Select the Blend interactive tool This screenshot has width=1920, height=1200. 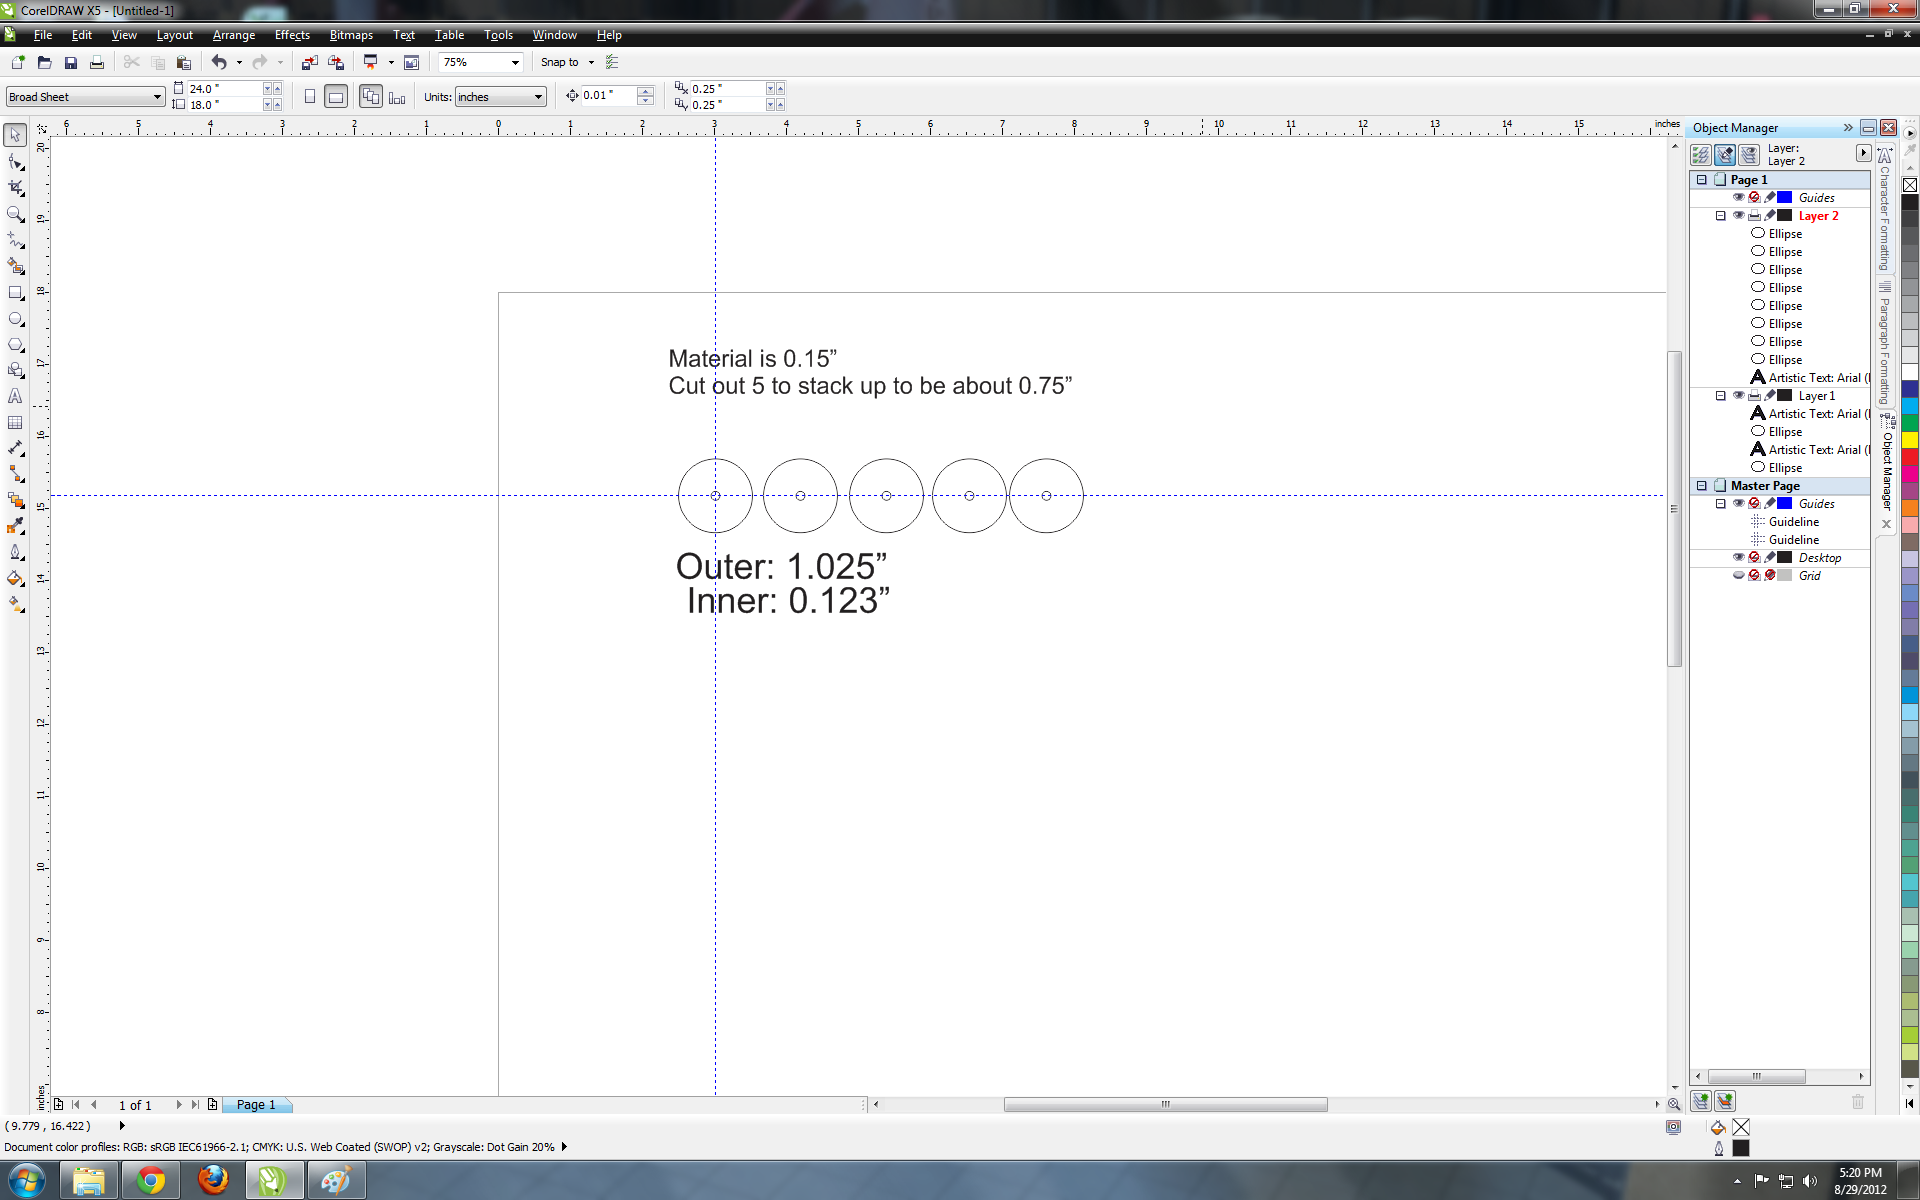tap(15, 500)
